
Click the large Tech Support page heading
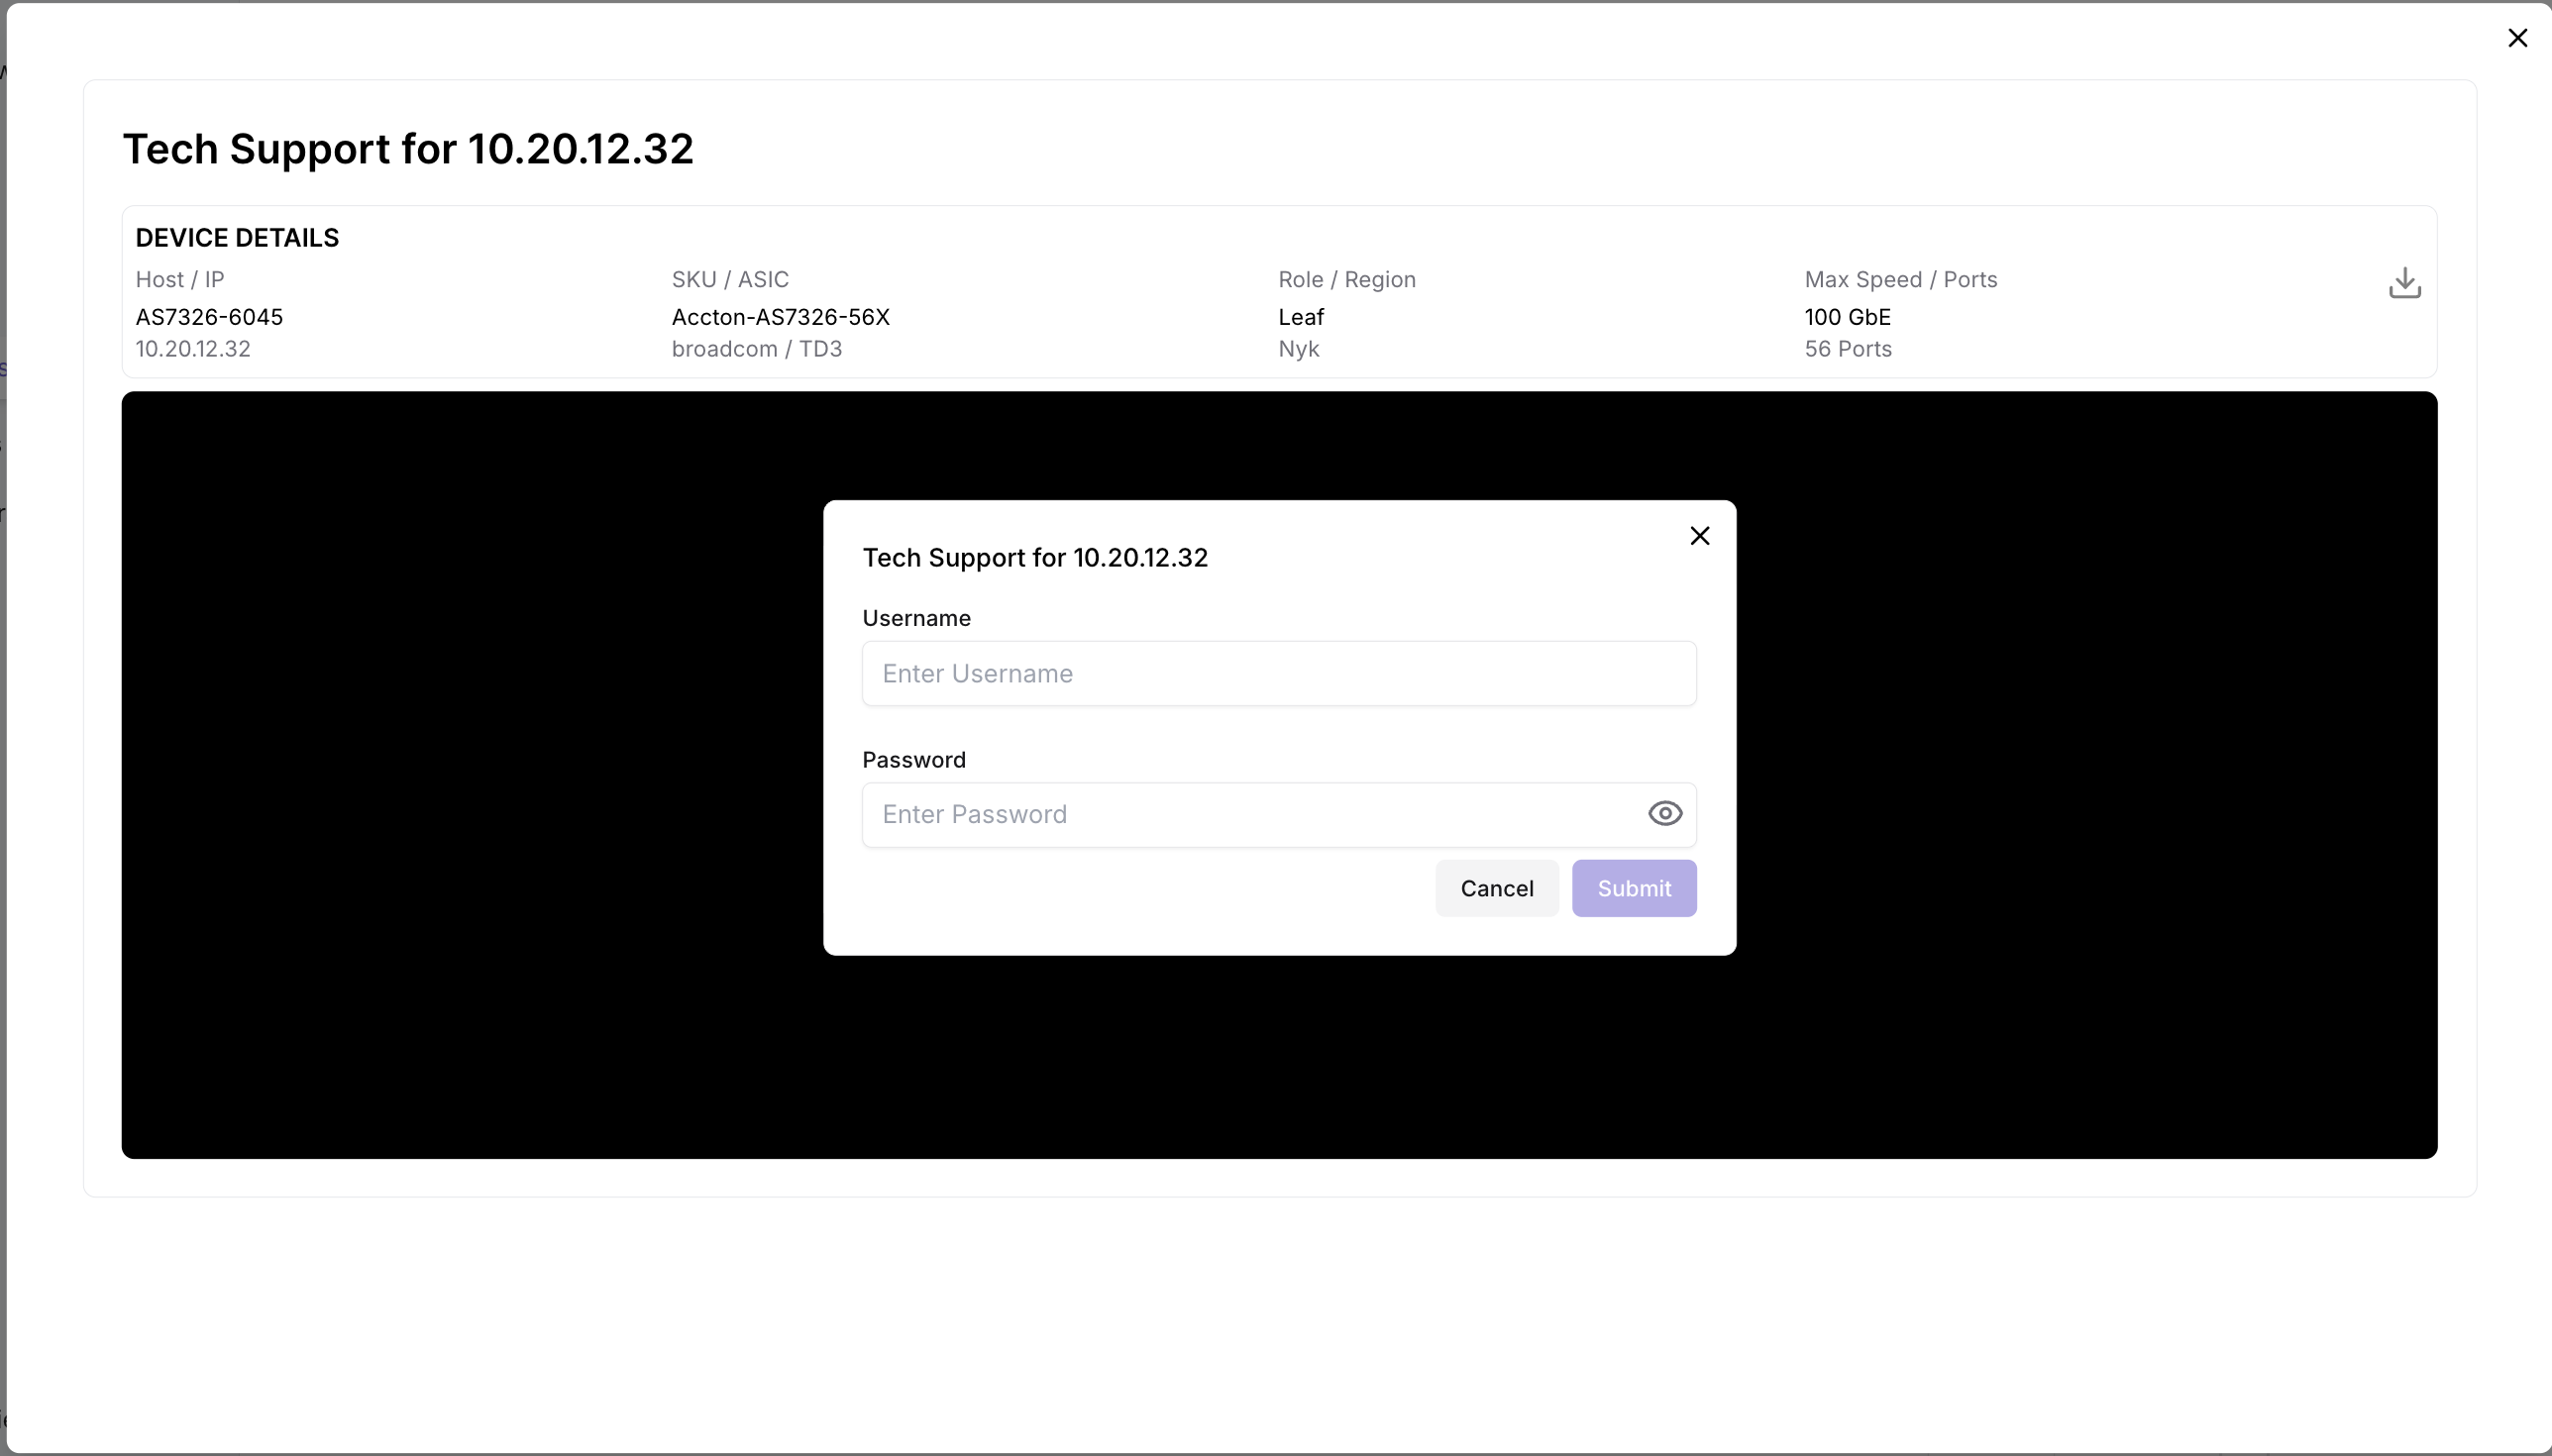408,149
